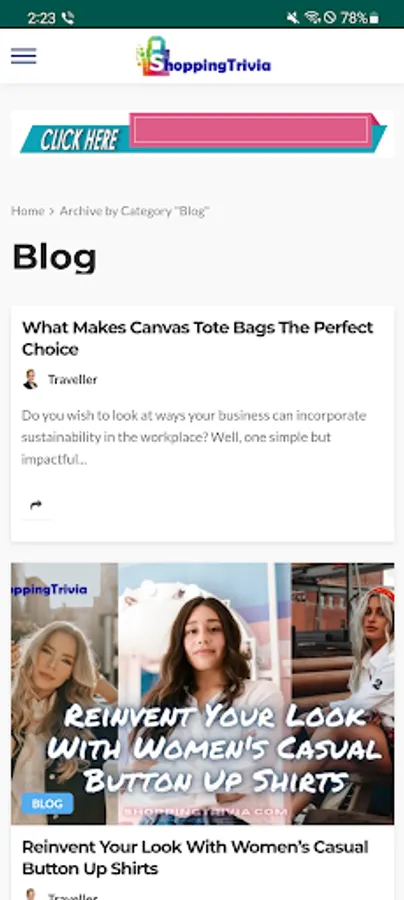Viewport: 404px width, 900px height.
Task: Tap the phone call icon in status bar
Action: [x=68, y=18]
